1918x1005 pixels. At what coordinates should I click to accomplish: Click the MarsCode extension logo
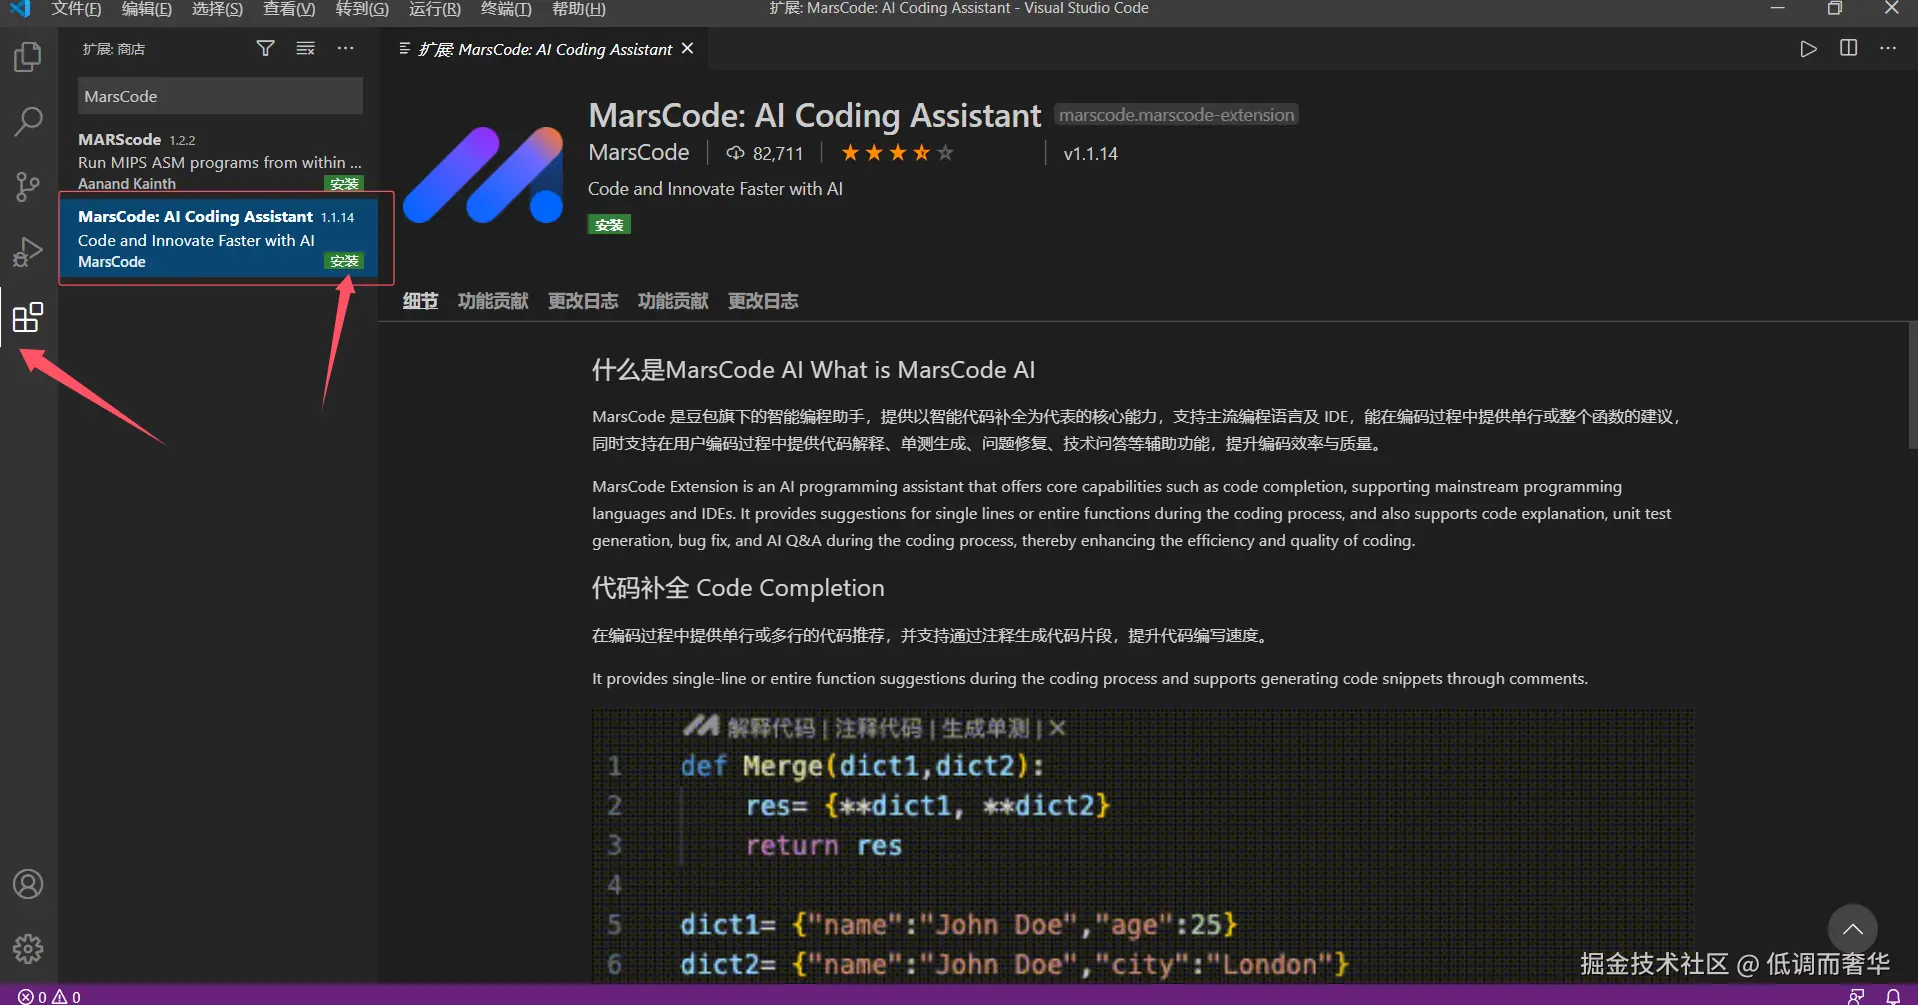click(484, 175)
